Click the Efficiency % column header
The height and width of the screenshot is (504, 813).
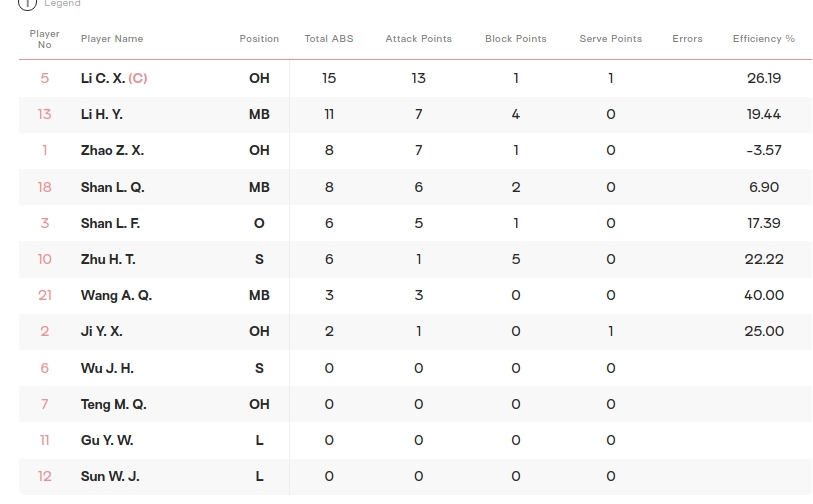tap(763, 39)
